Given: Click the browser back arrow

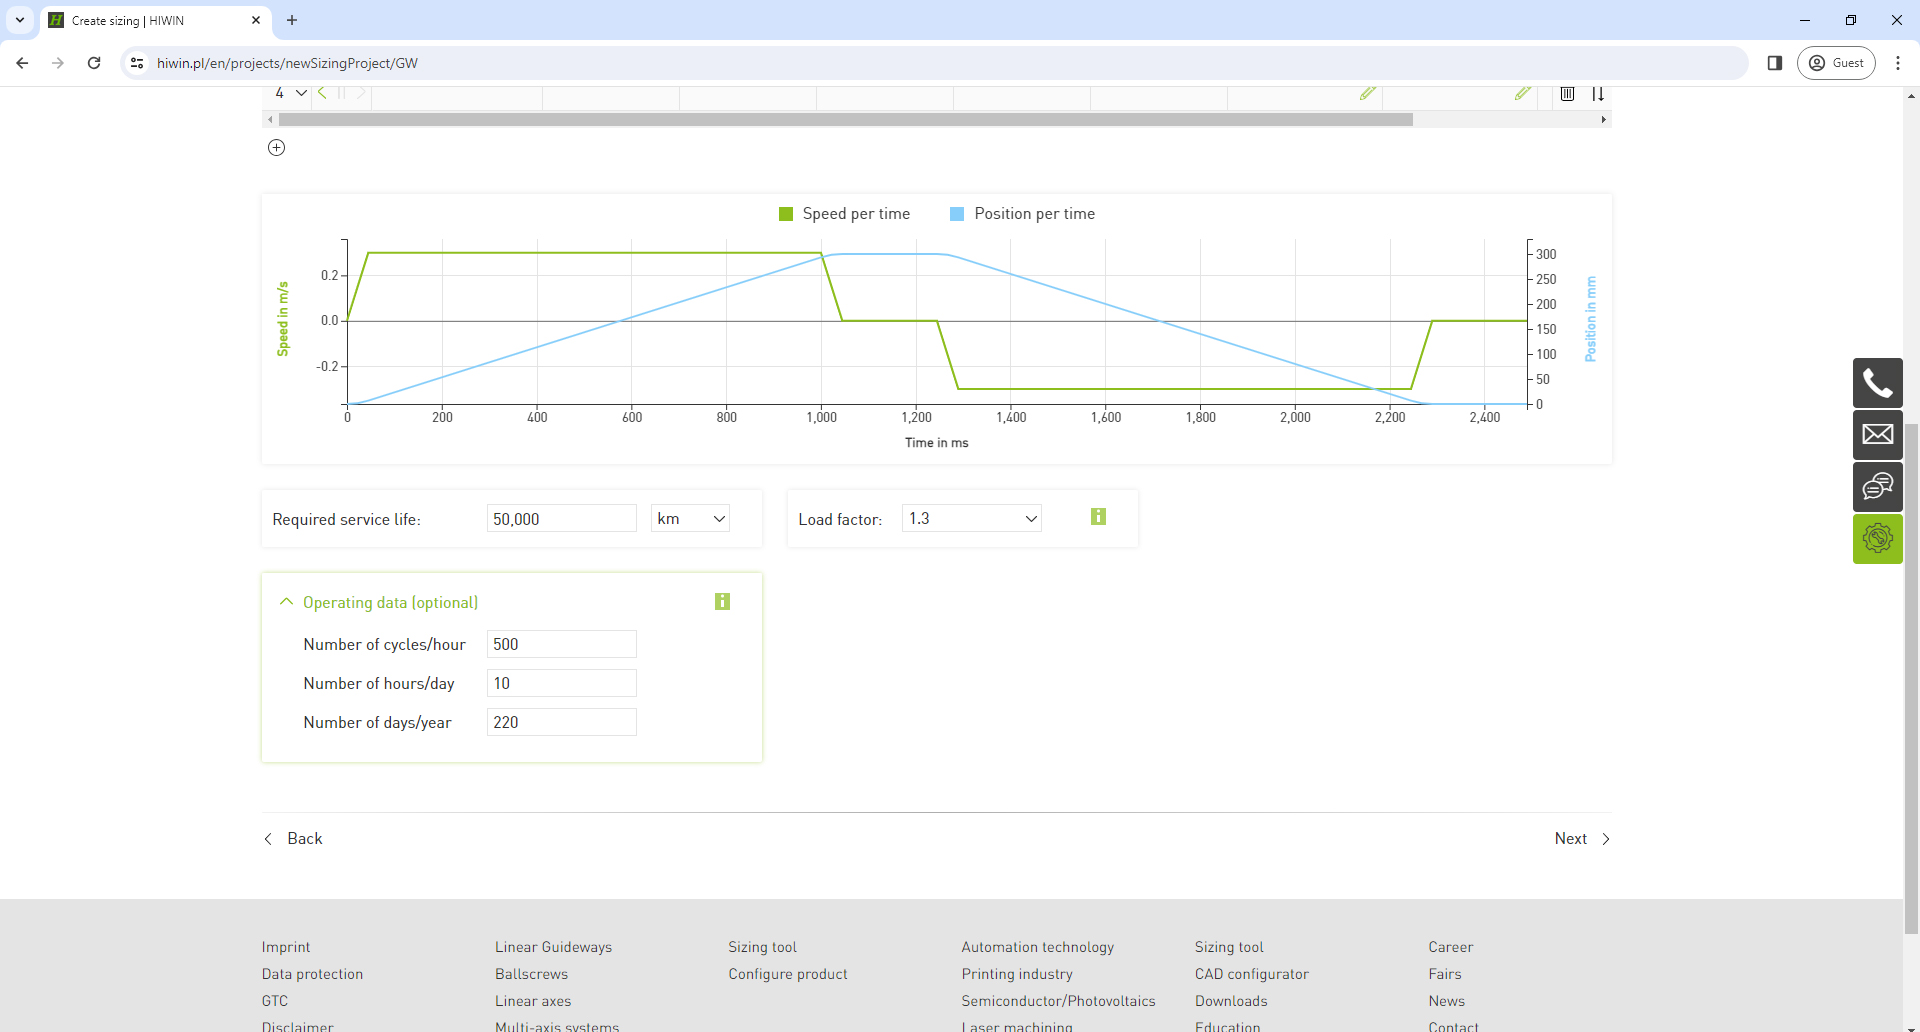Looking at the screenshot, I should tap(22, 63).
